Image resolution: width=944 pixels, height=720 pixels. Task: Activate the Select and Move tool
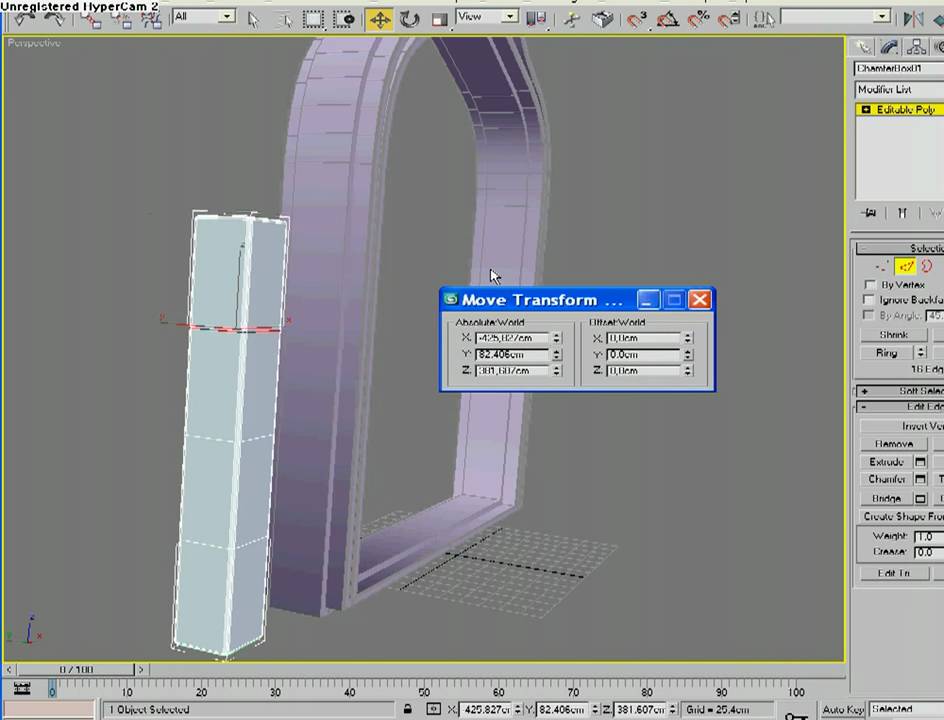379,20
